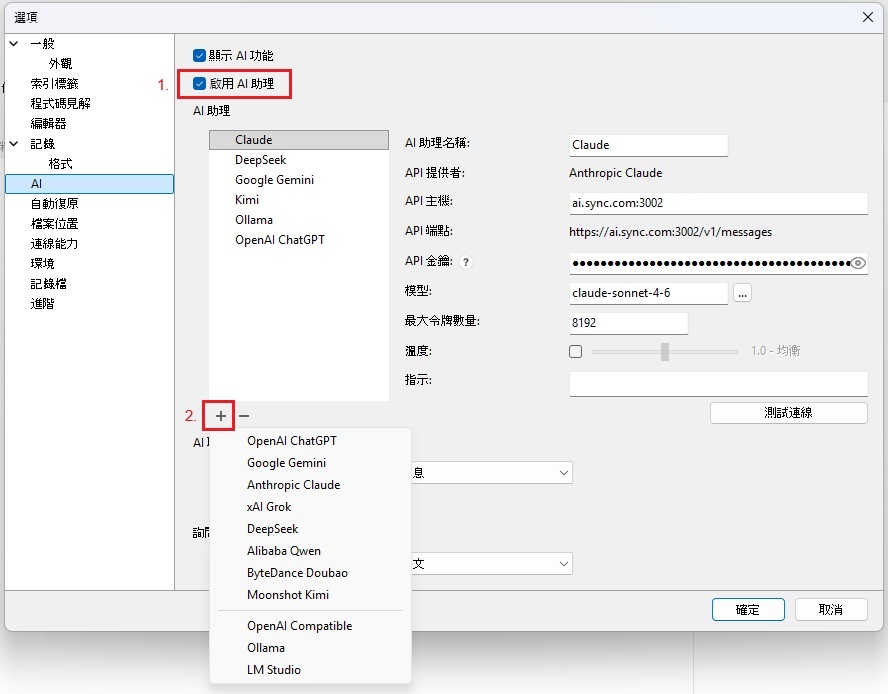This screenshot has width=888, height=694.
Task: Click the 測試連線 button
Action: pyautogui.click(x=788, y=413)
